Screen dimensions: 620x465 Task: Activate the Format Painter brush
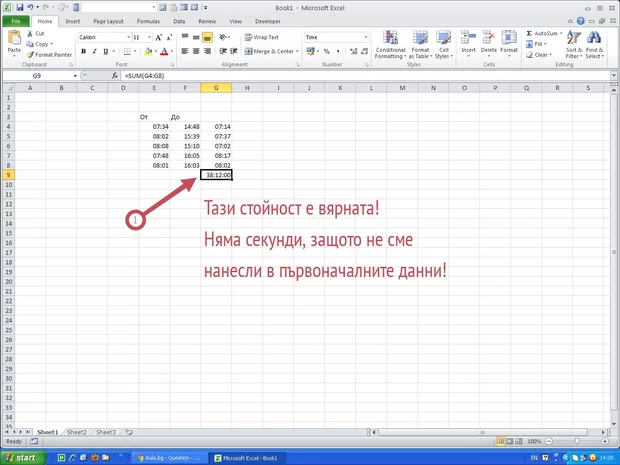pos(30,55)
